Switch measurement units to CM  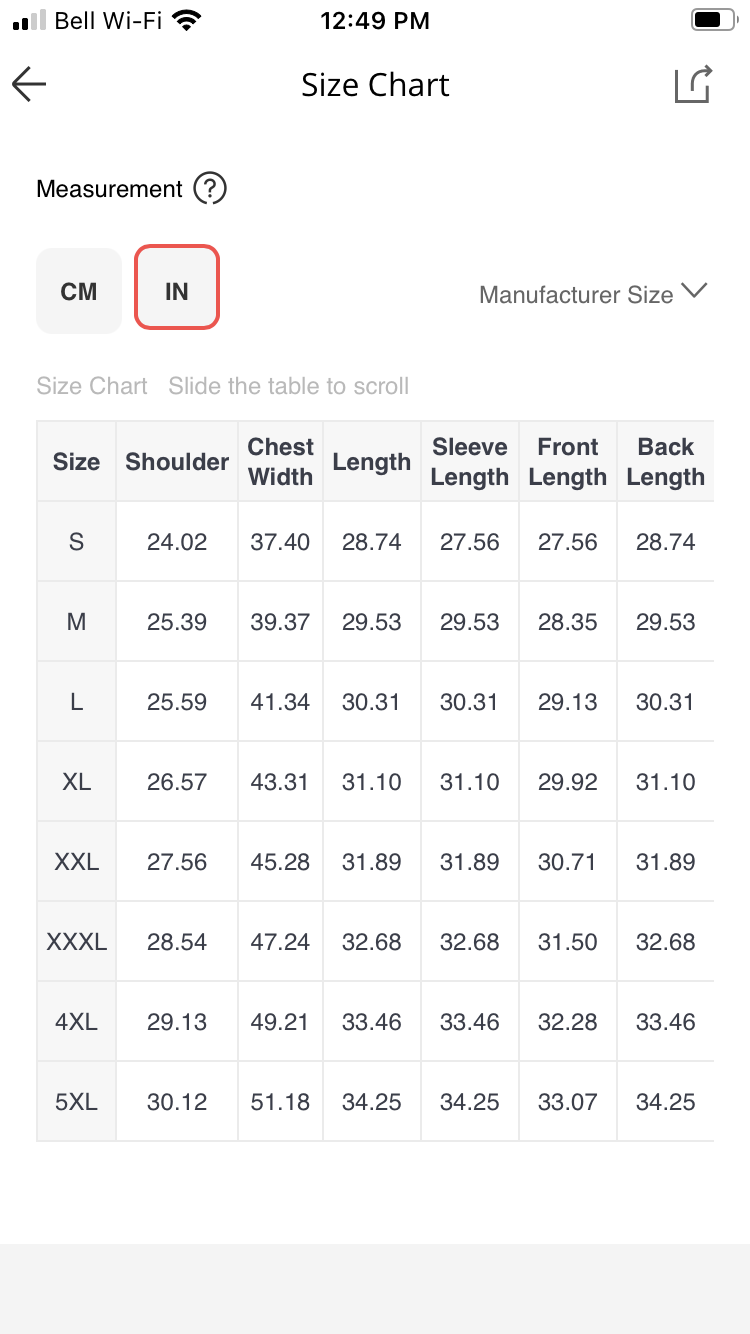tap(79, 291)
